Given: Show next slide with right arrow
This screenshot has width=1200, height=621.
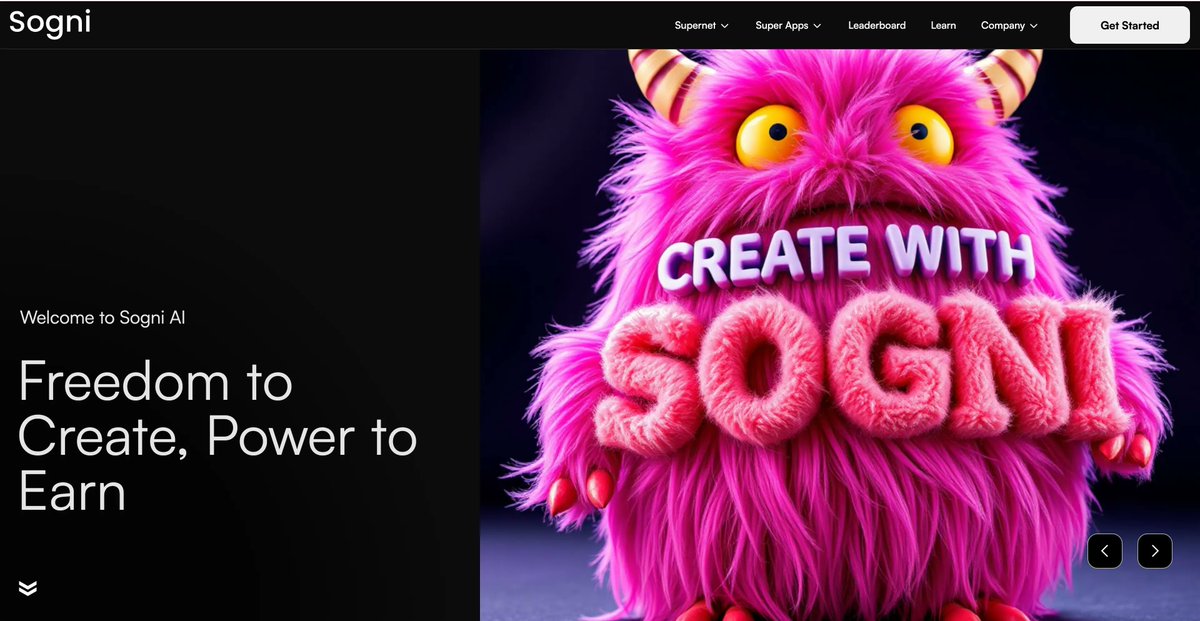Looking at the screenshot, I should tap(1155, 551).
